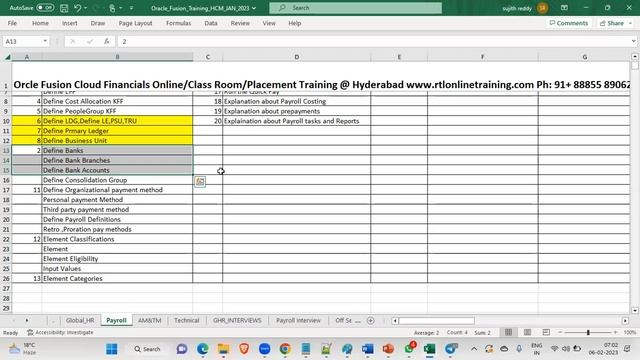Click the zoom in plus button
Screen dimensions: 640x360
[616, 333]
